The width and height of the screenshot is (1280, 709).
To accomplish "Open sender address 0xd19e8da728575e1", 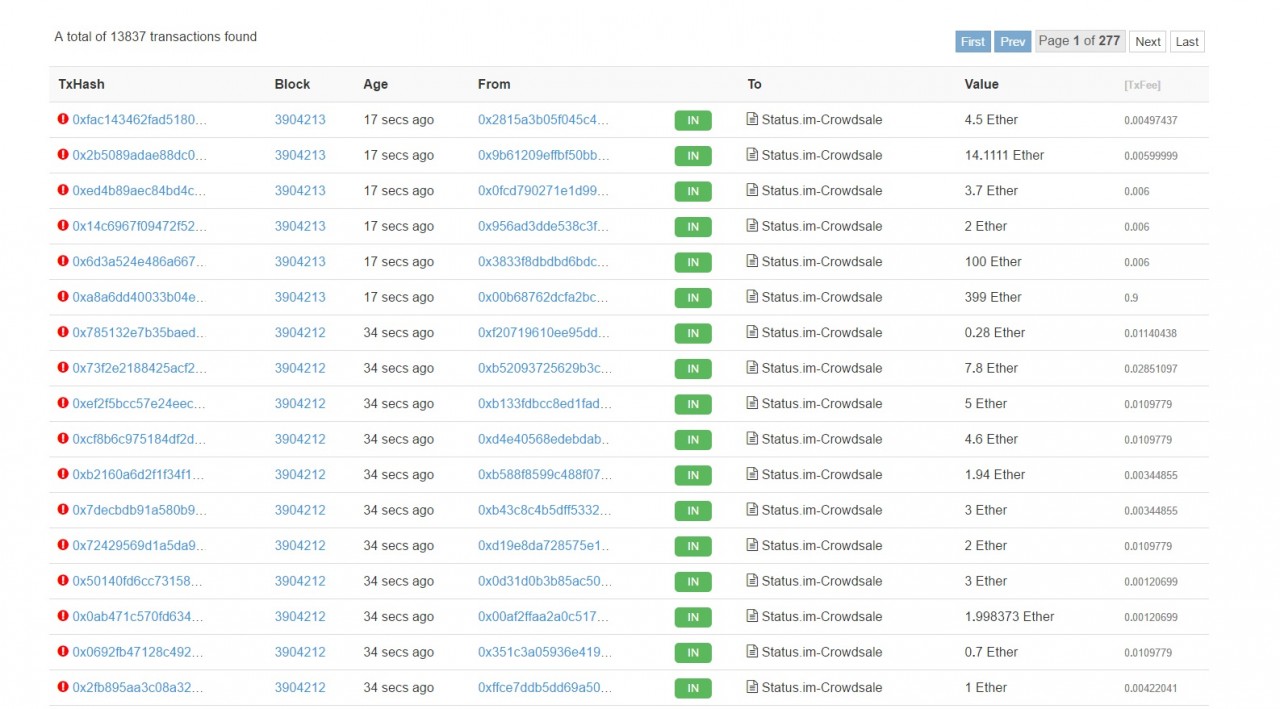I will pos(543,546).
